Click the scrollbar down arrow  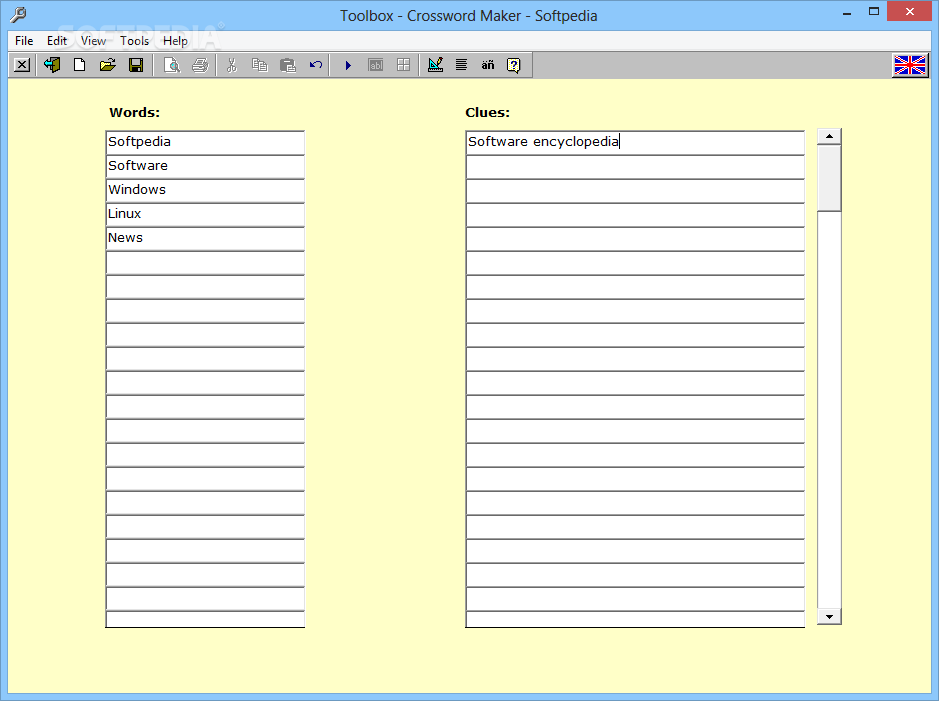pos(829,616)
